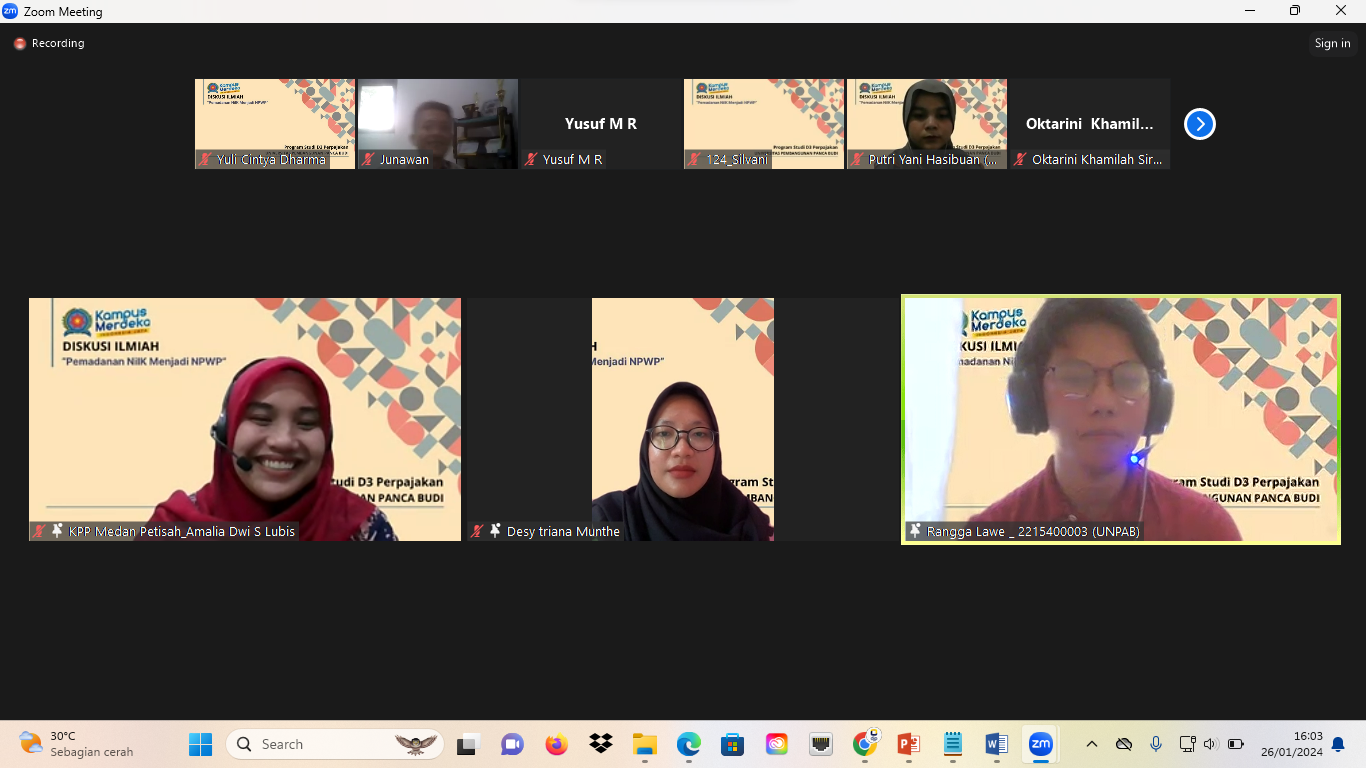Click muted mic icon on KPP Medan Petisah tile

pos(40,531)
